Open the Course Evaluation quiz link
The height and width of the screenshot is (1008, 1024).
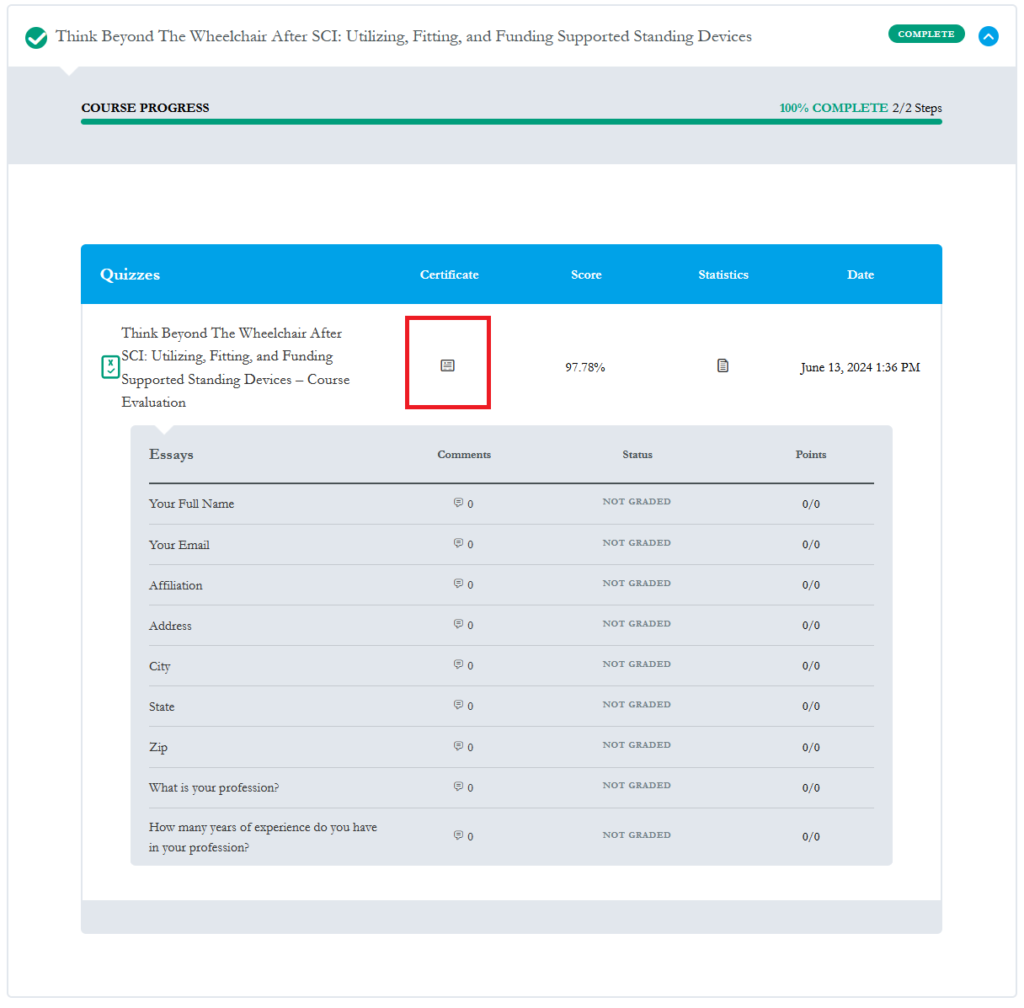coord(235,367)
